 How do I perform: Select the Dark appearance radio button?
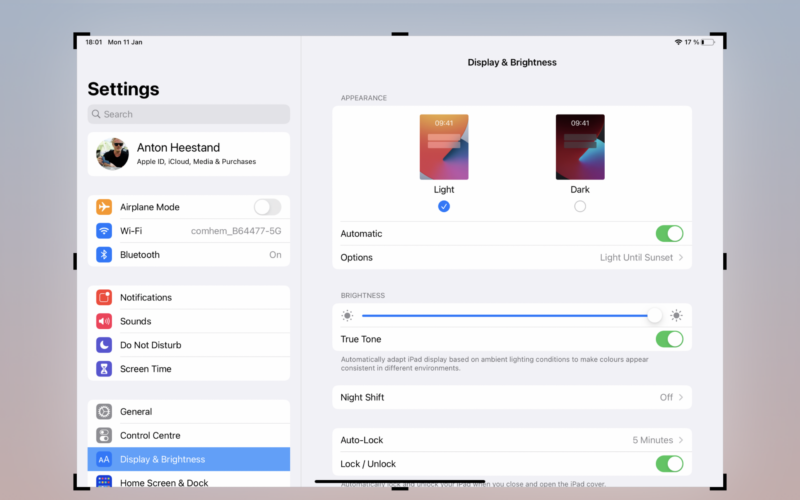[x=580, y=206]
